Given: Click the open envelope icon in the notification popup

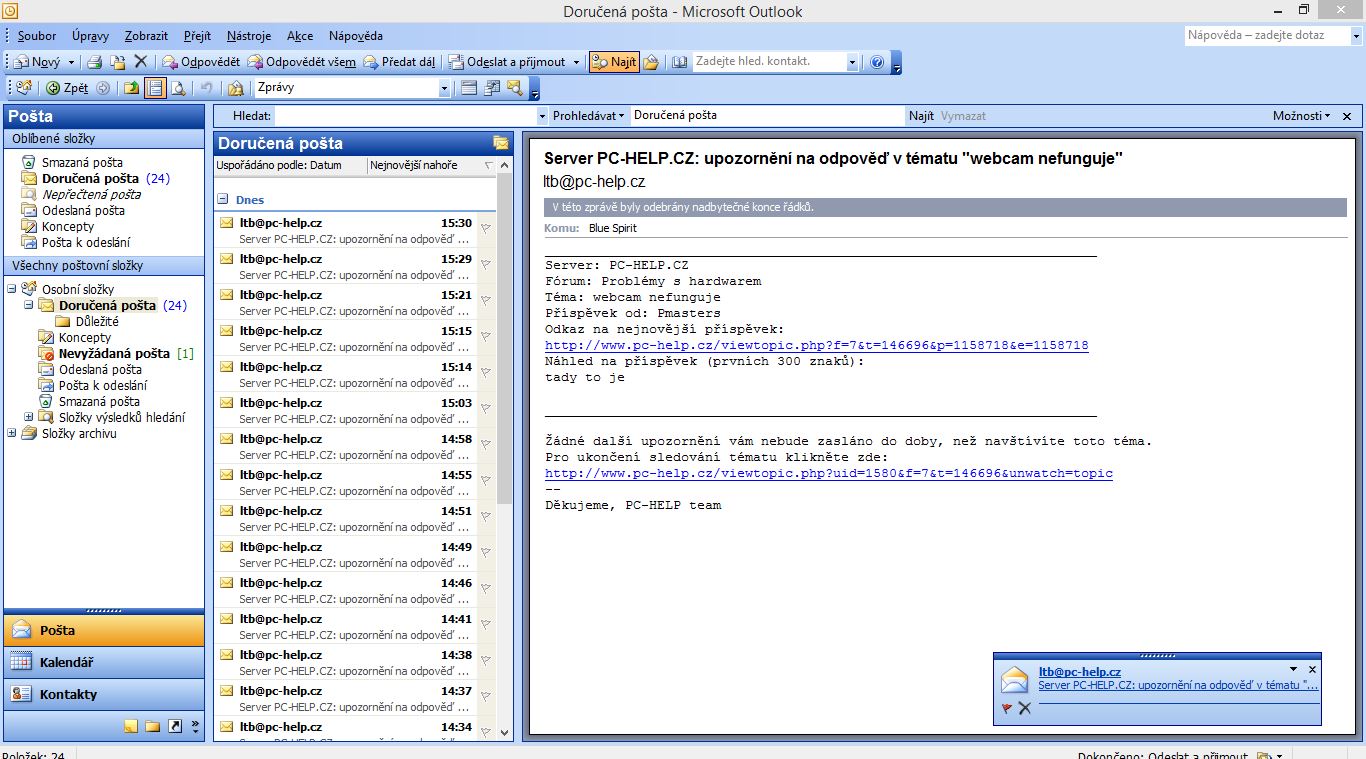Looking at the screenshot, I should click(1015, 679).
